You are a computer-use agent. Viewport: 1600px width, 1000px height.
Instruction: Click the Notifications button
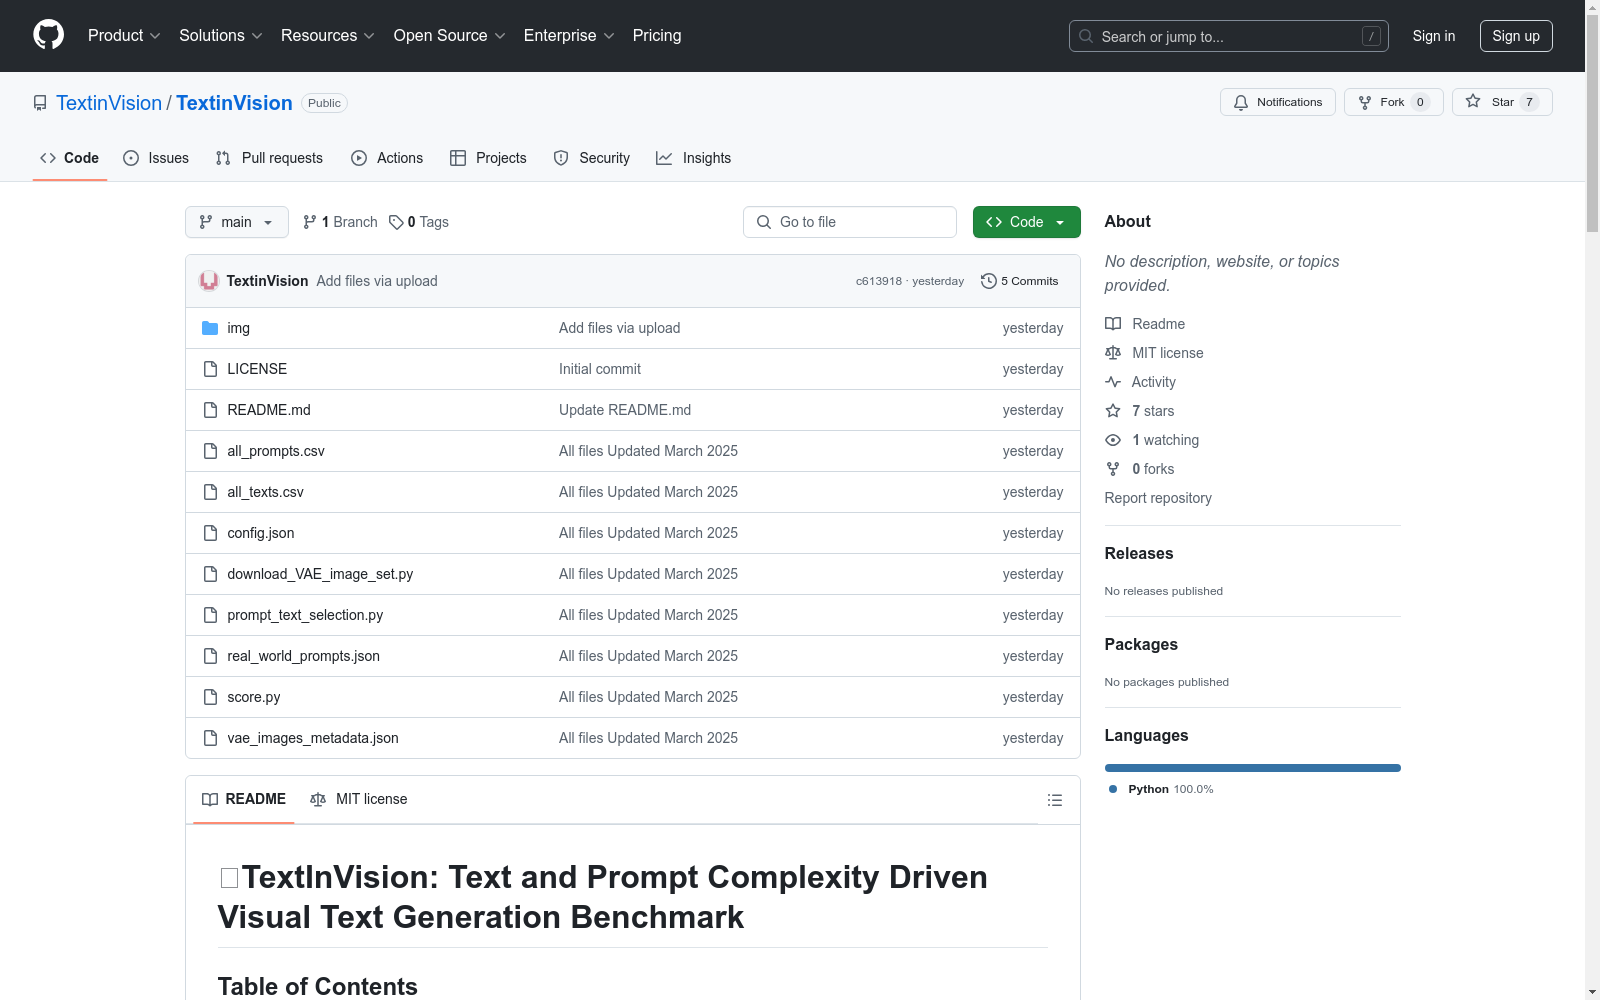[1278, 102]
